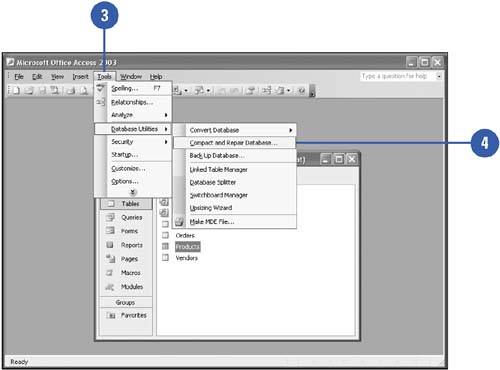Open the File menu
The image size is (500, 370).
[x=19, y=77]
